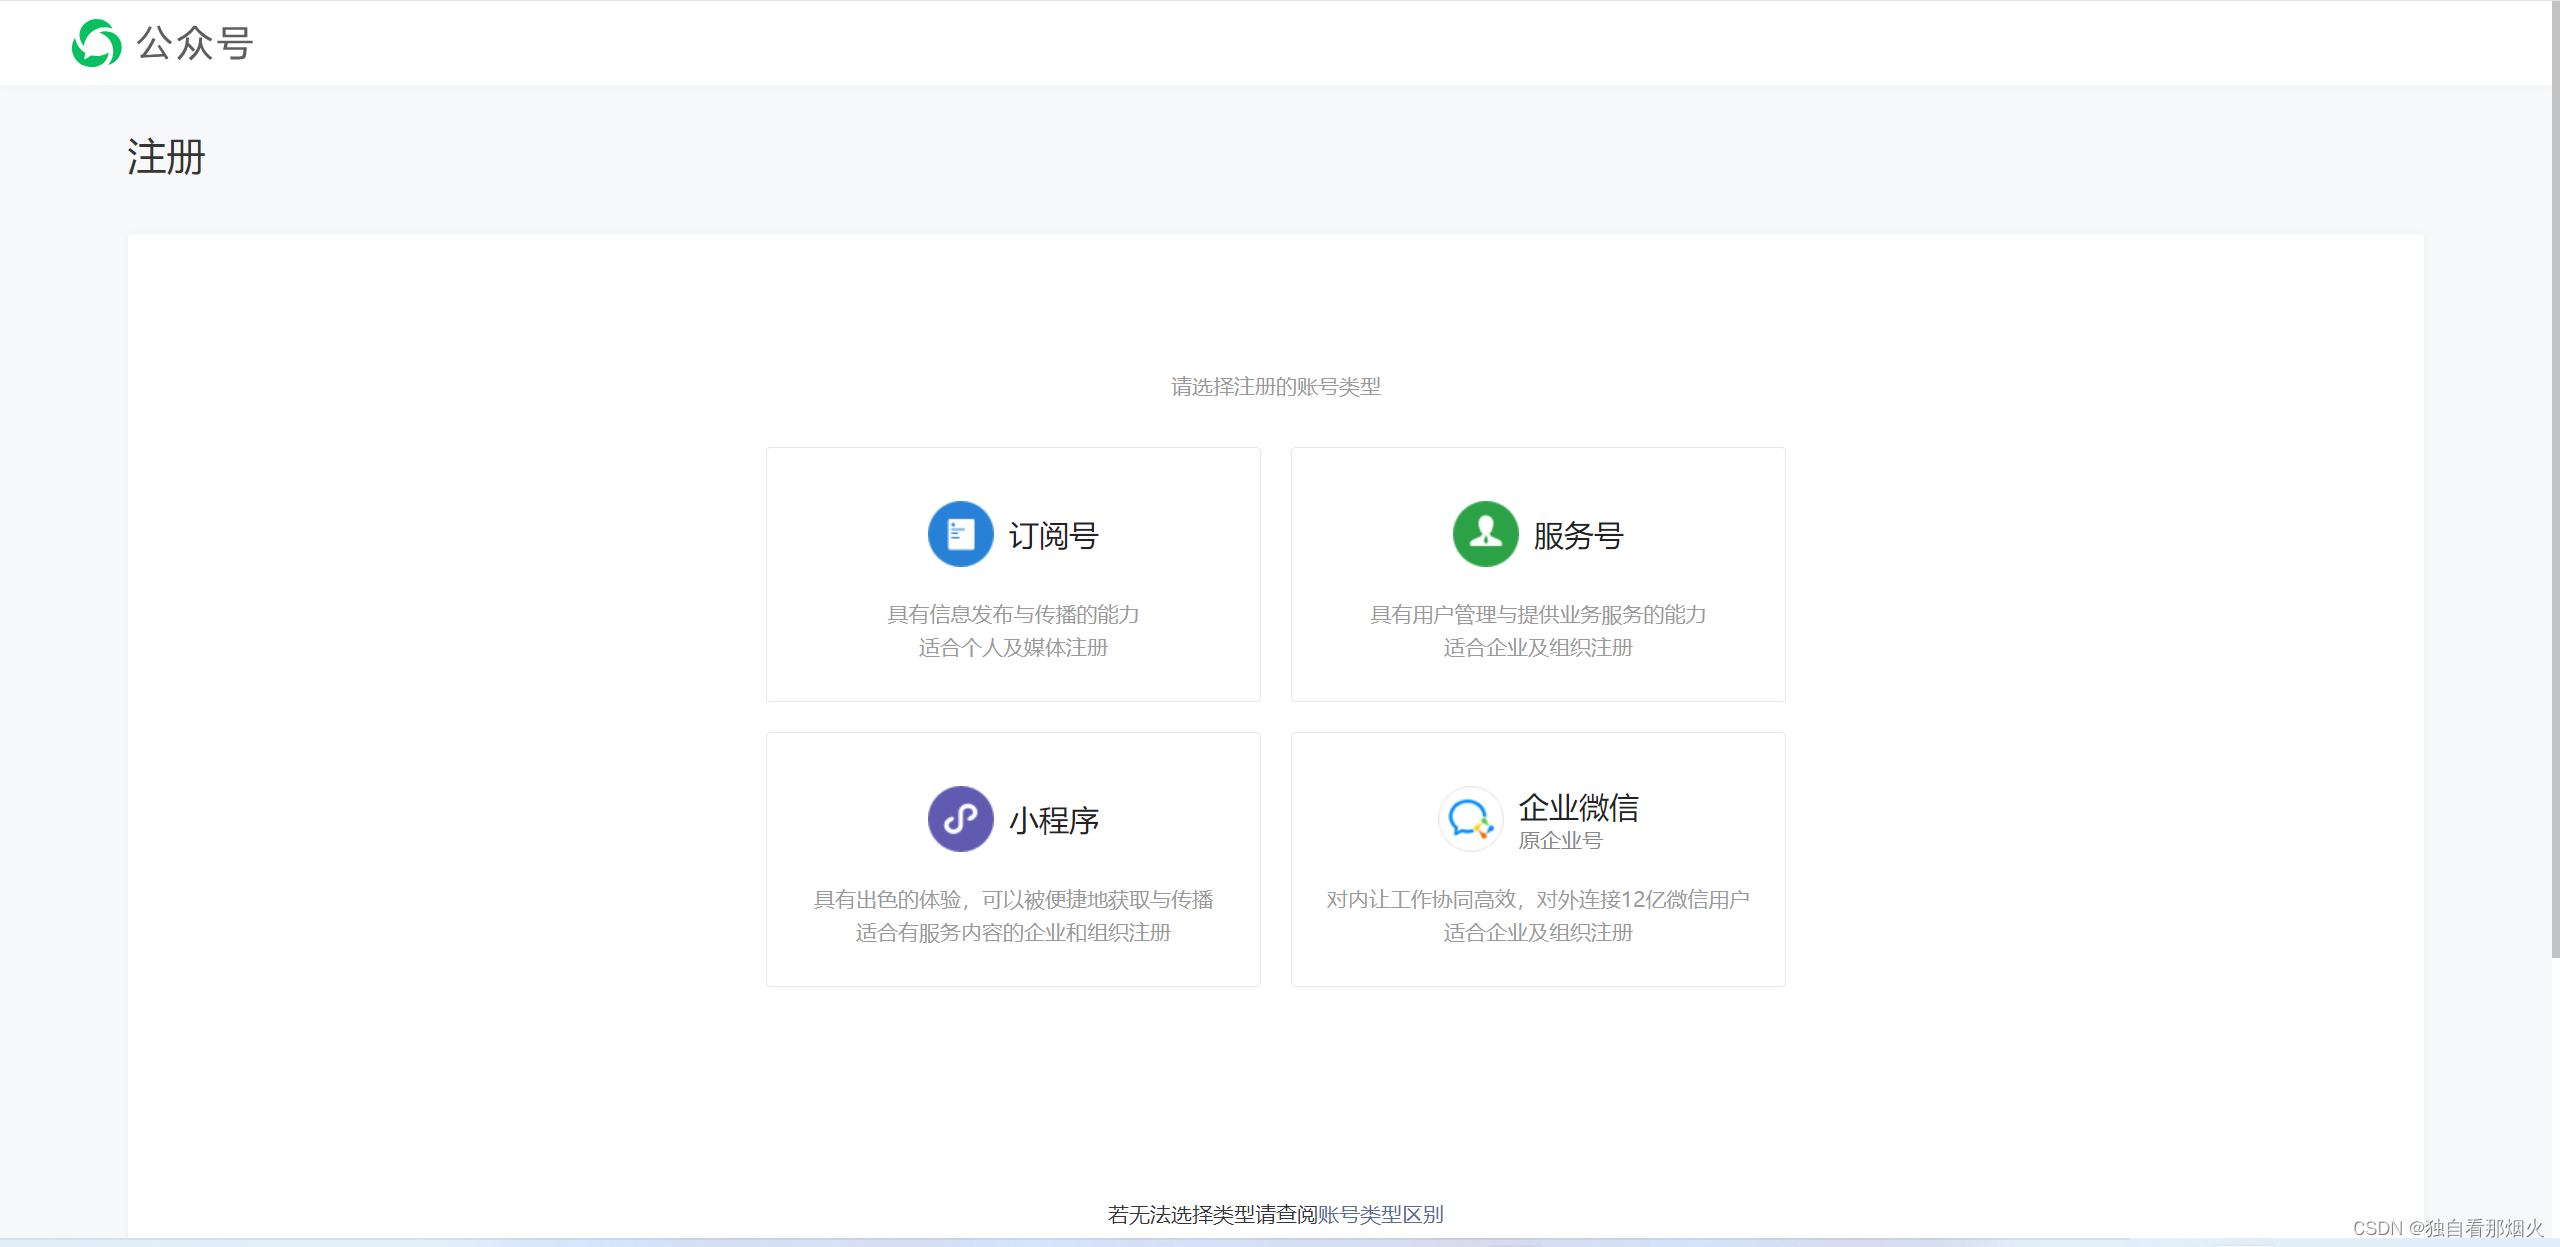Click 对内让工作协同高效 text in 企业微信 card
Screen dimensions: 2560x1247
coord(1420,900)
